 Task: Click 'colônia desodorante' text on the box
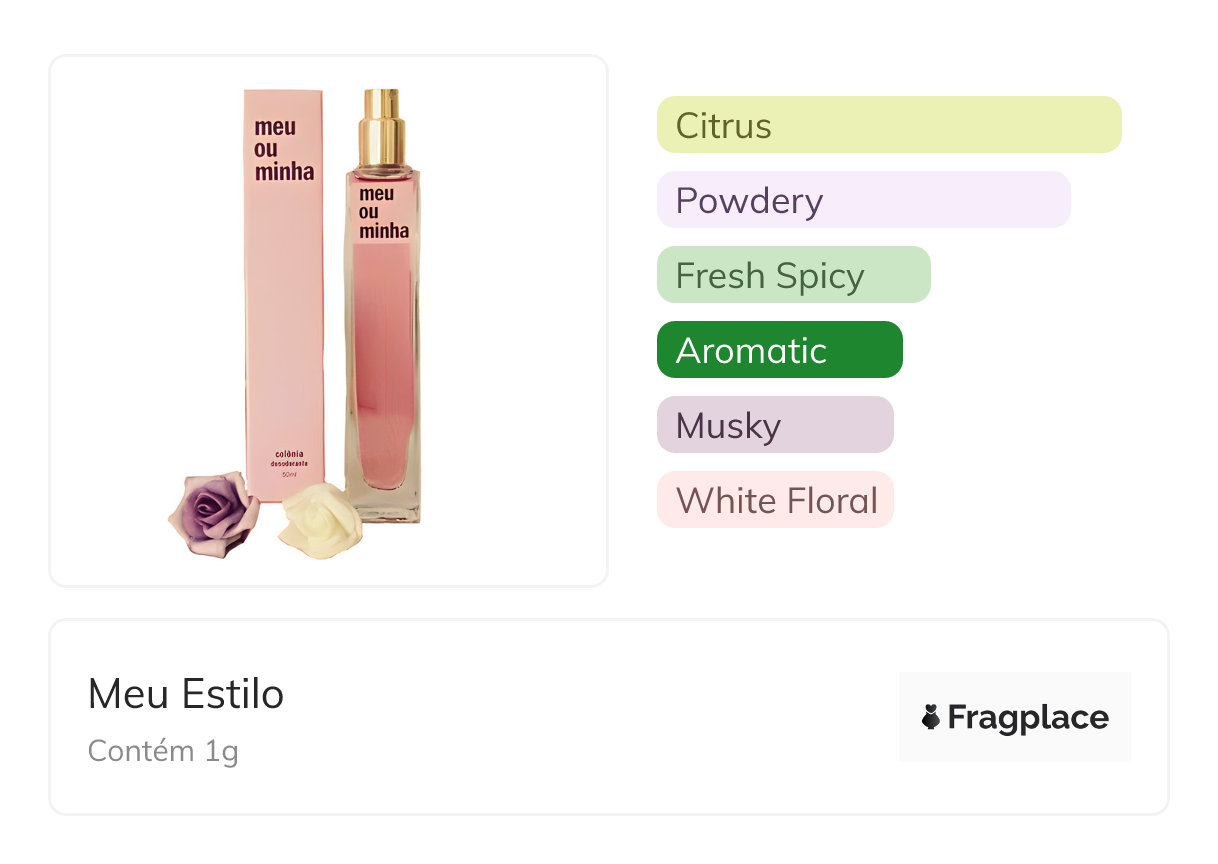click(x=287, y=460)
